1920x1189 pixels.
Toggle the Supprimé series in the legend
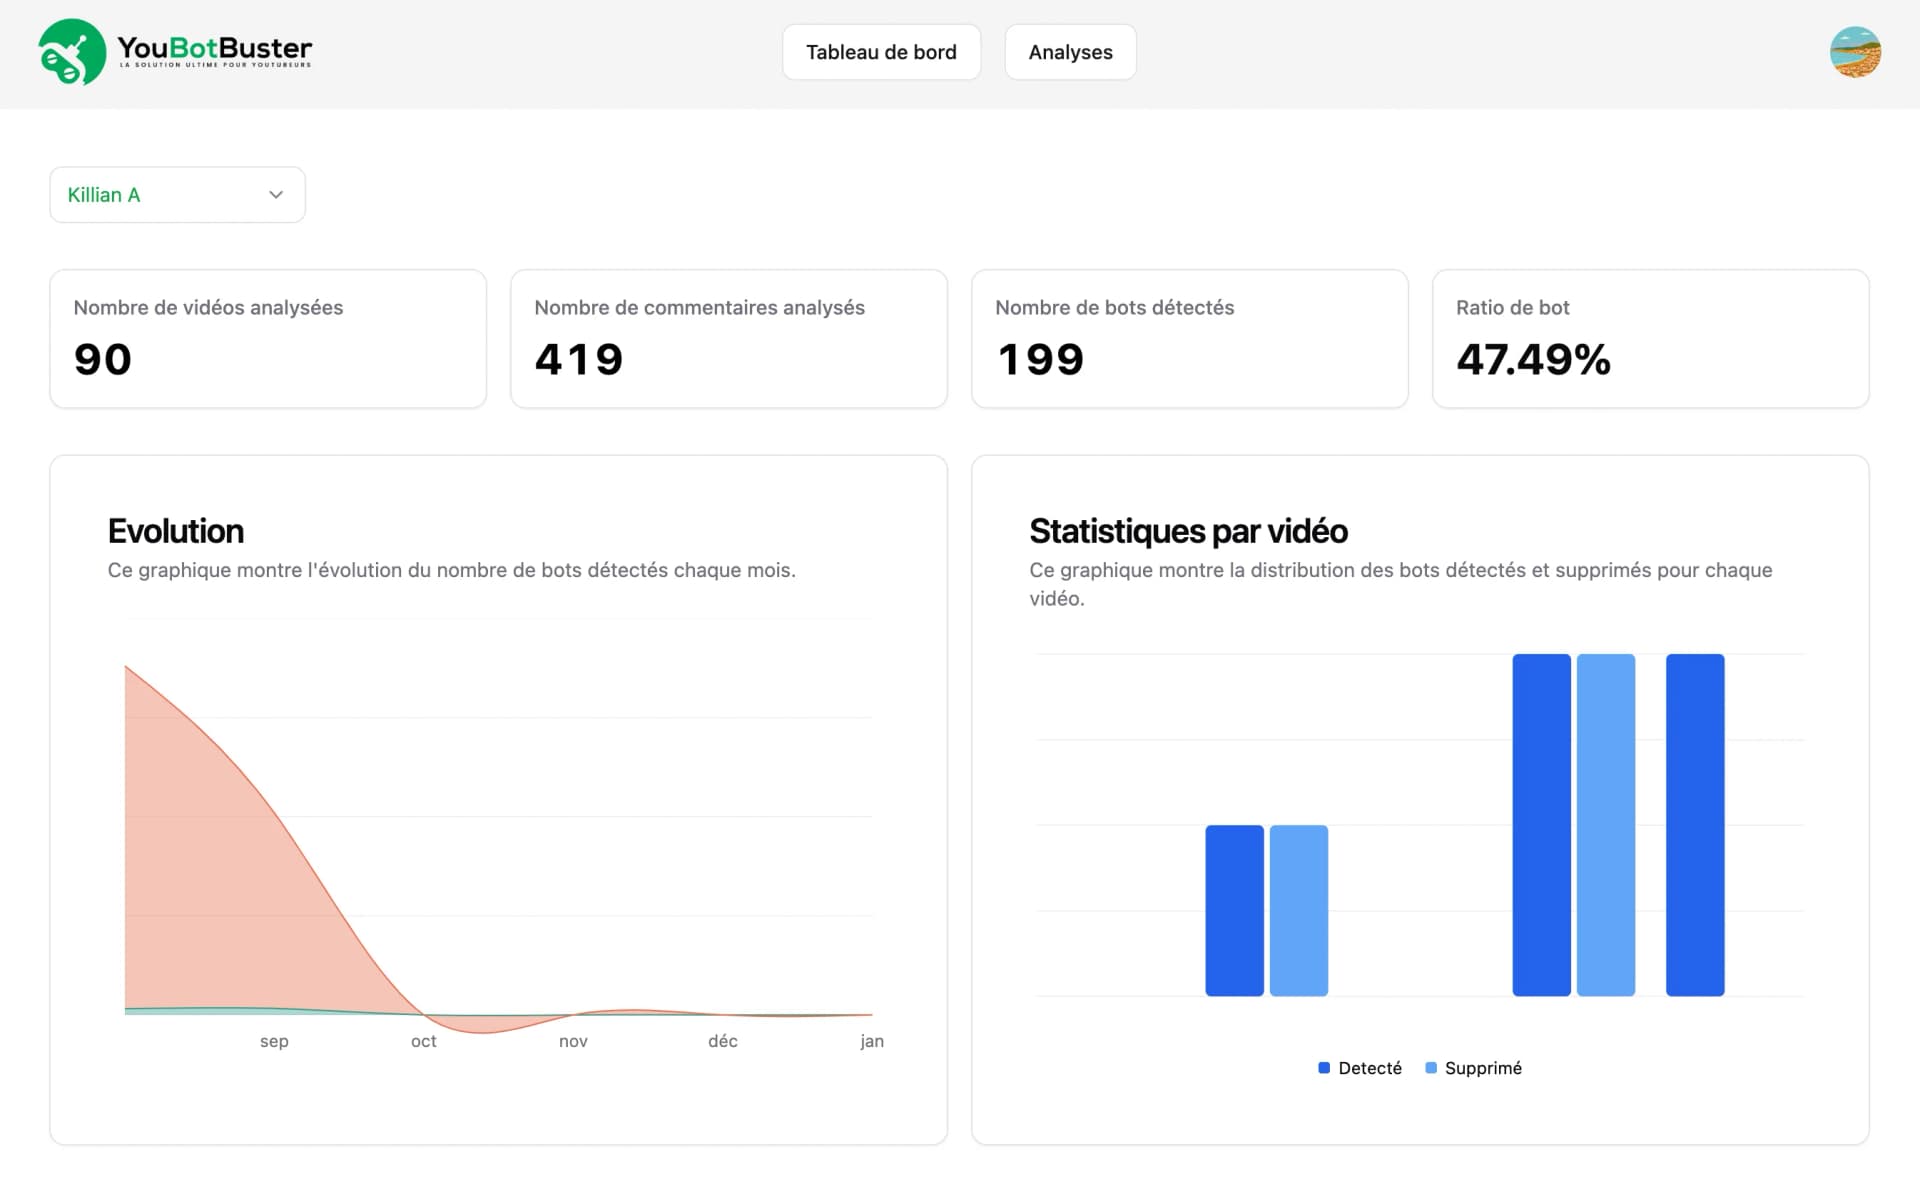1473,1067
